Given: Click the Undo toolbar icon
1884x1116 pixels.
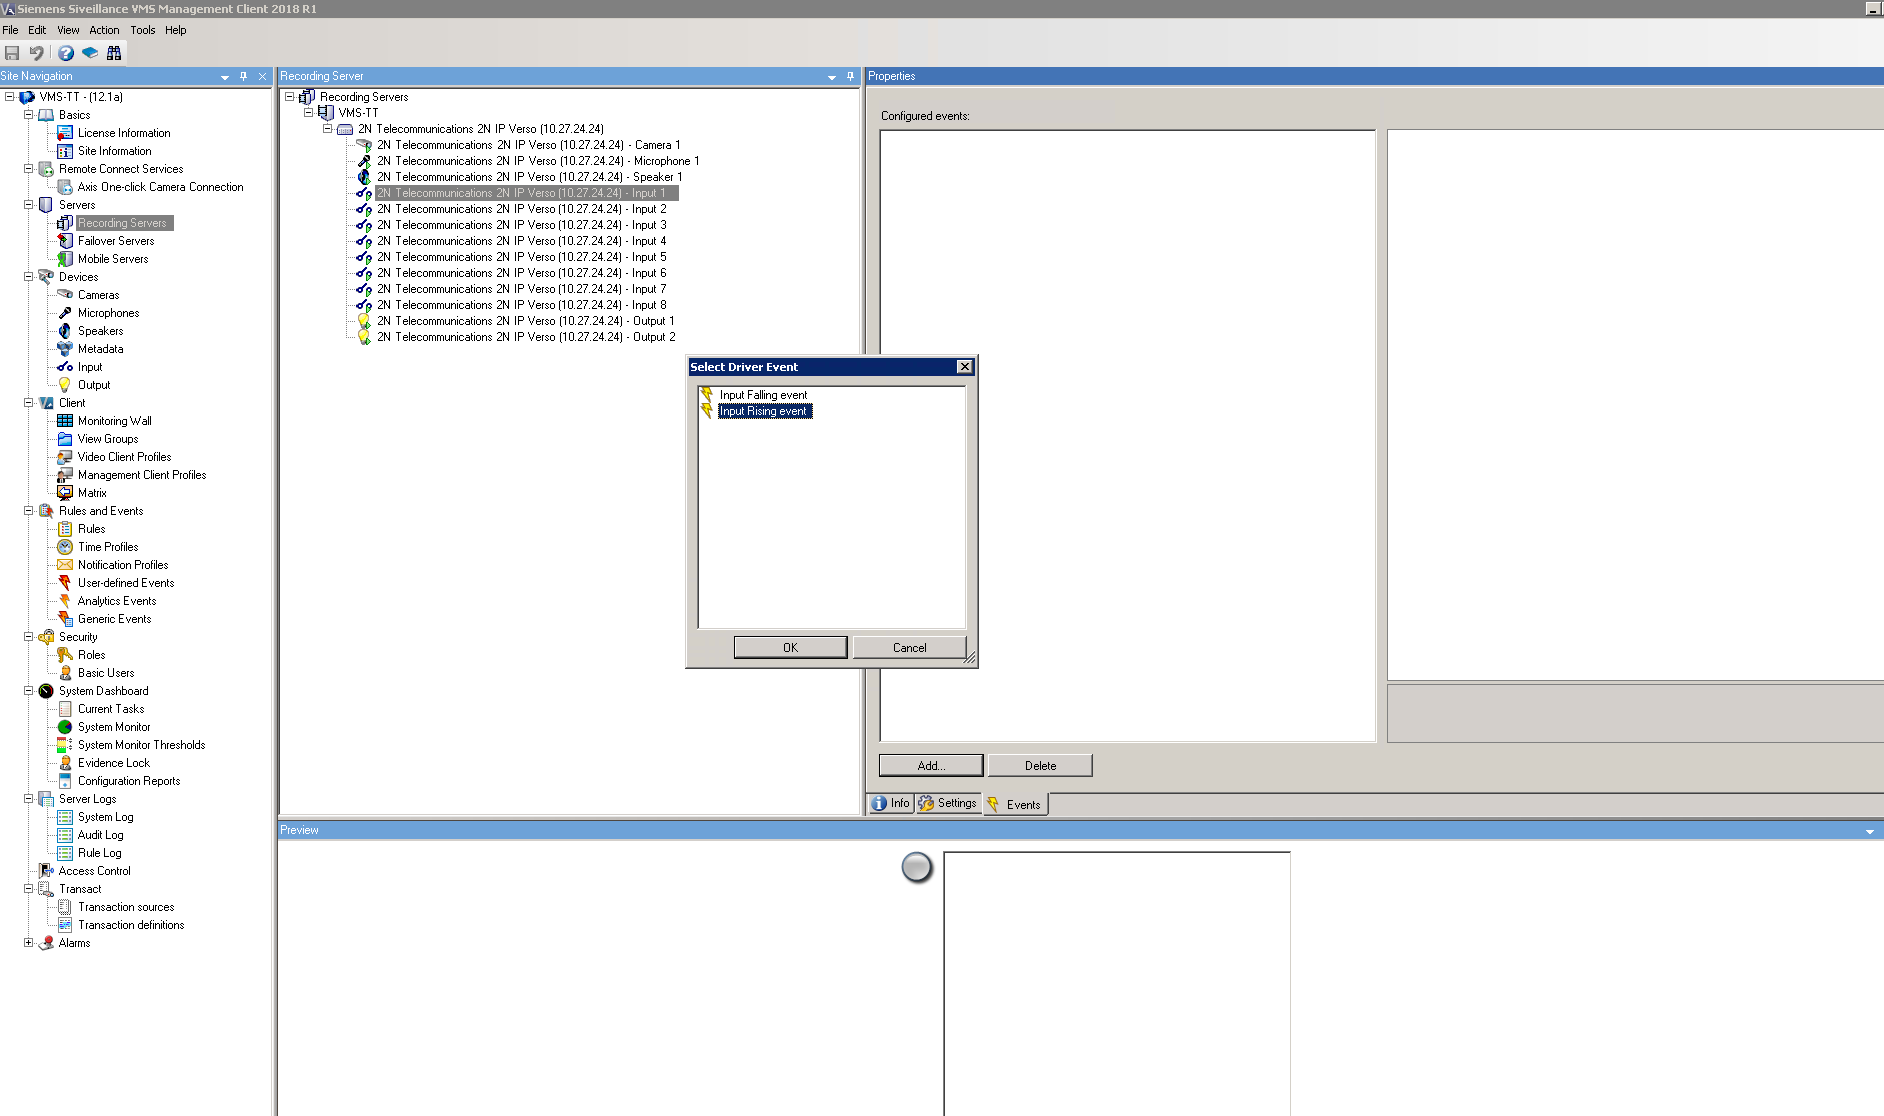Looking at the screenshot, I should click(x=37, y=53).
